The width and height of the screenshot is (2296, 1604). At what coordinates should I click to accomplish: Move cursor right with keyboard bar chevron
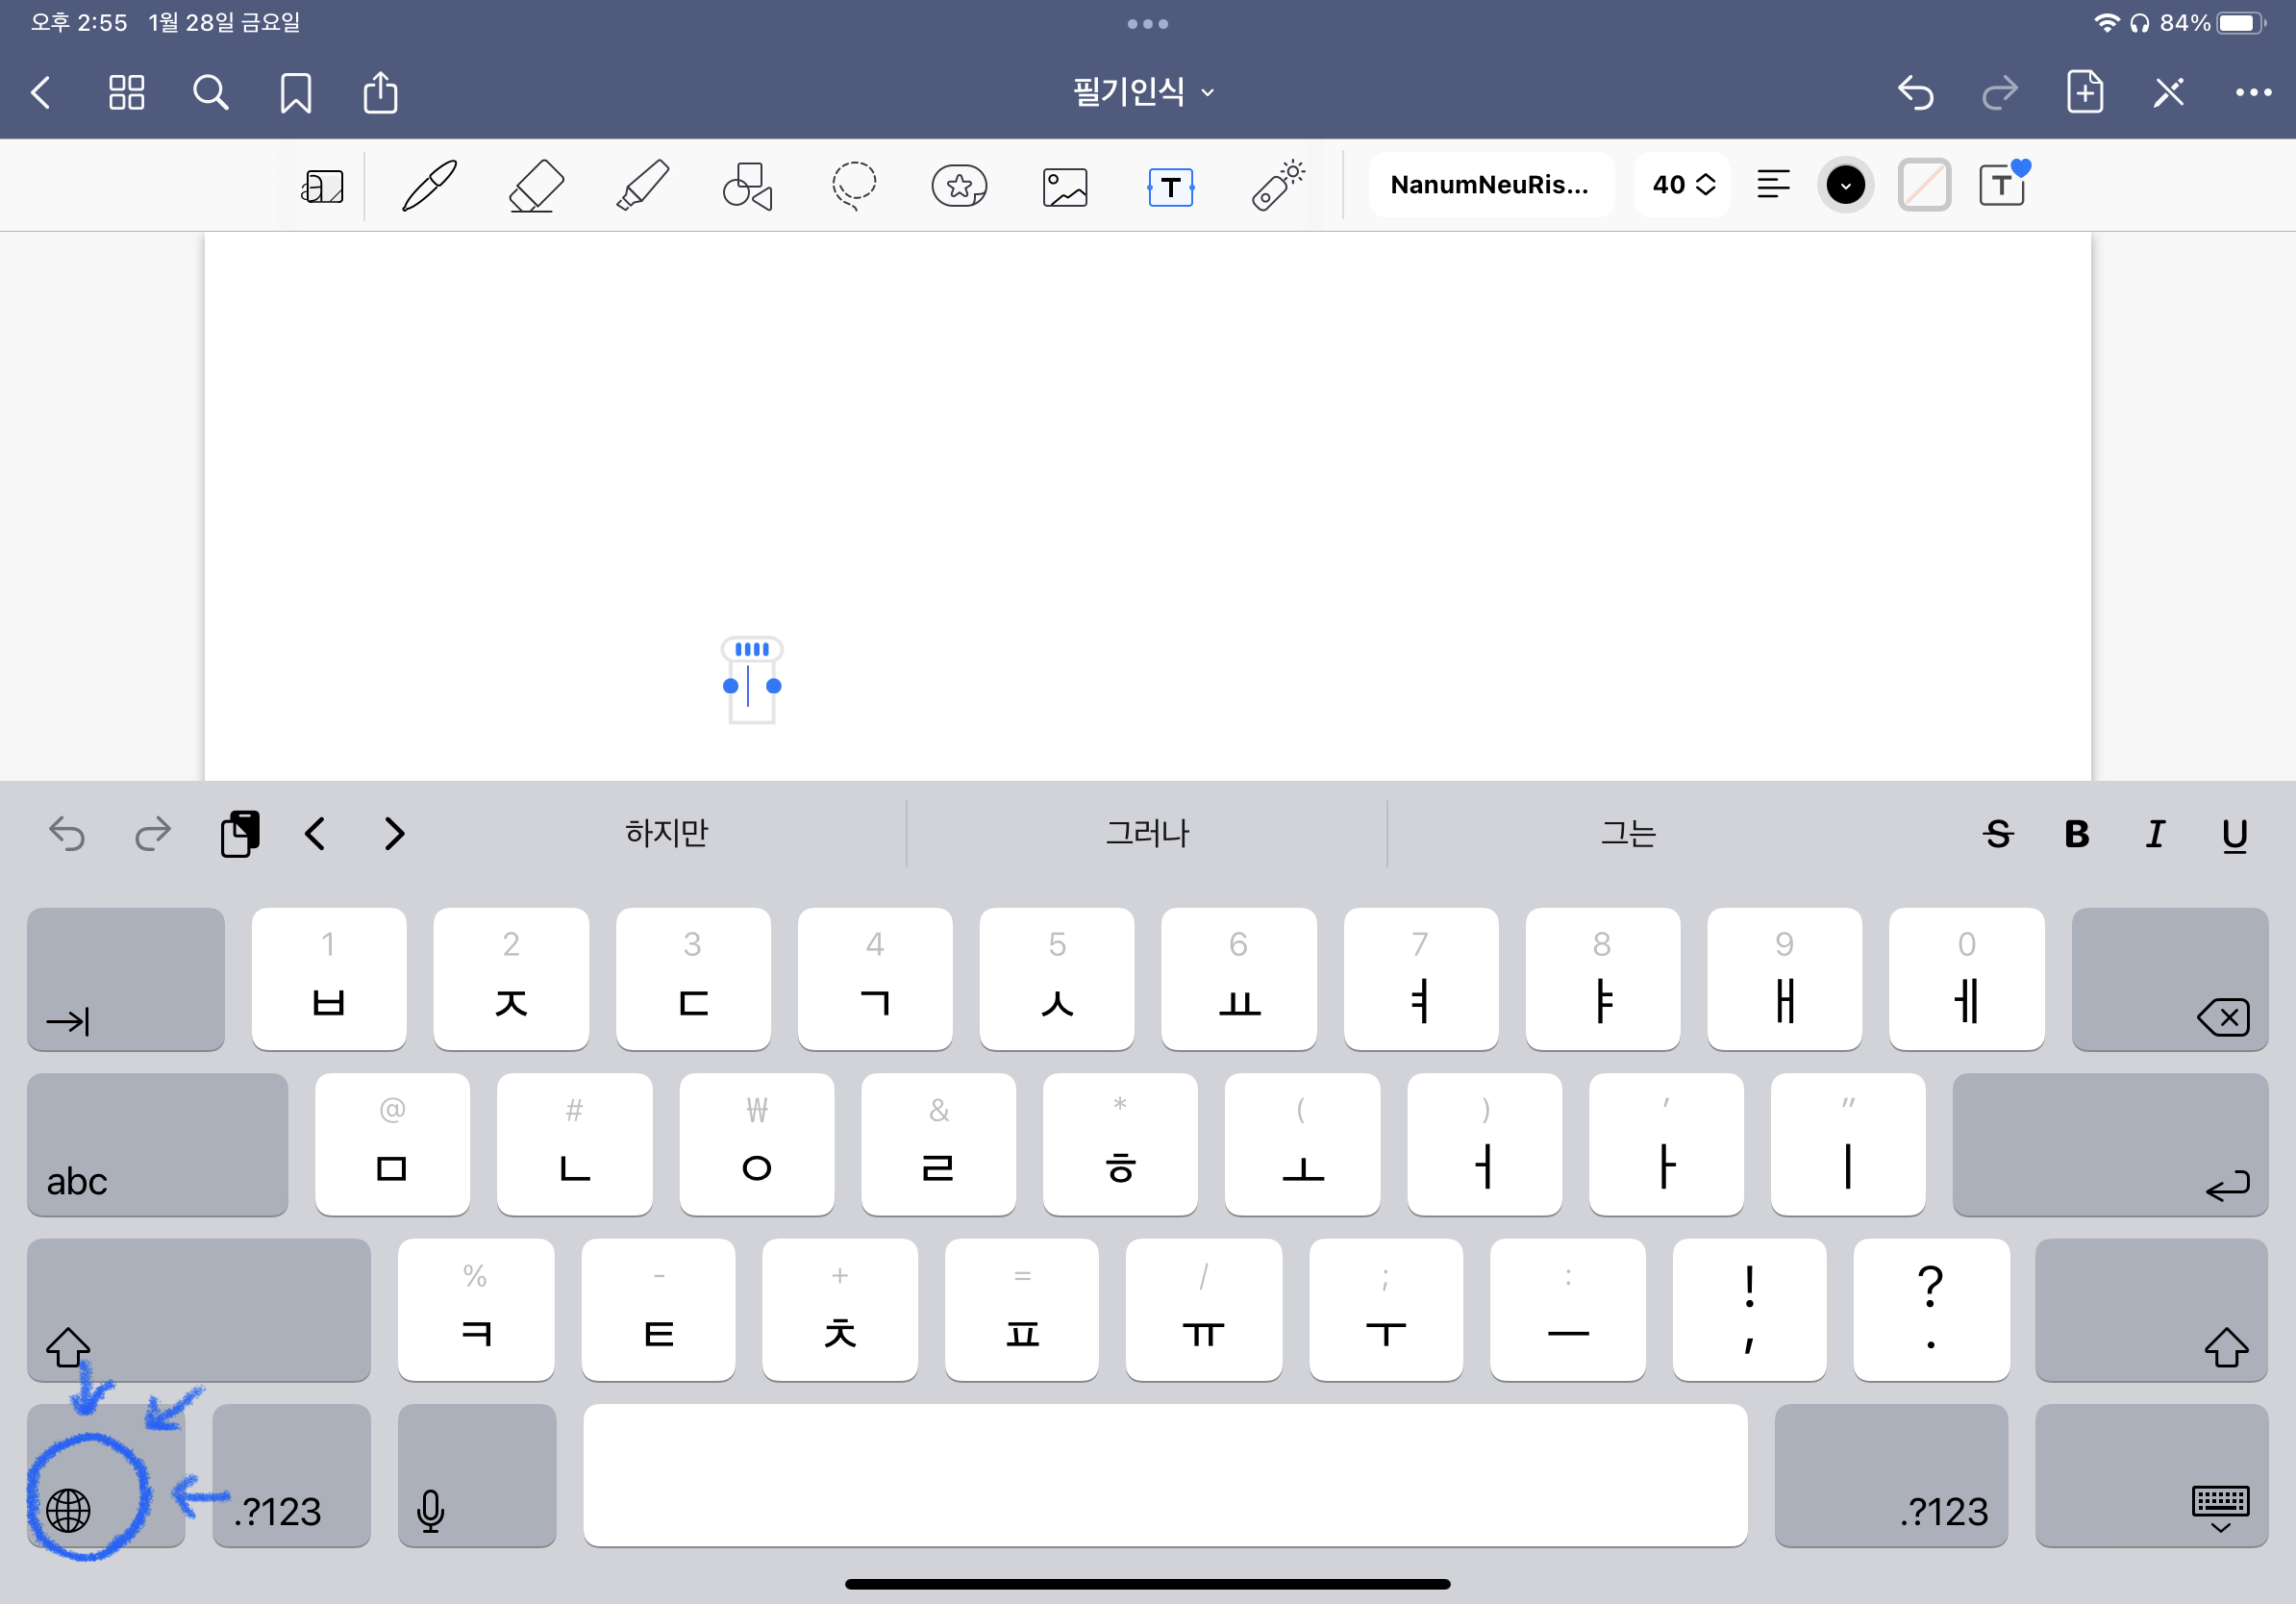tap(394, 833)
